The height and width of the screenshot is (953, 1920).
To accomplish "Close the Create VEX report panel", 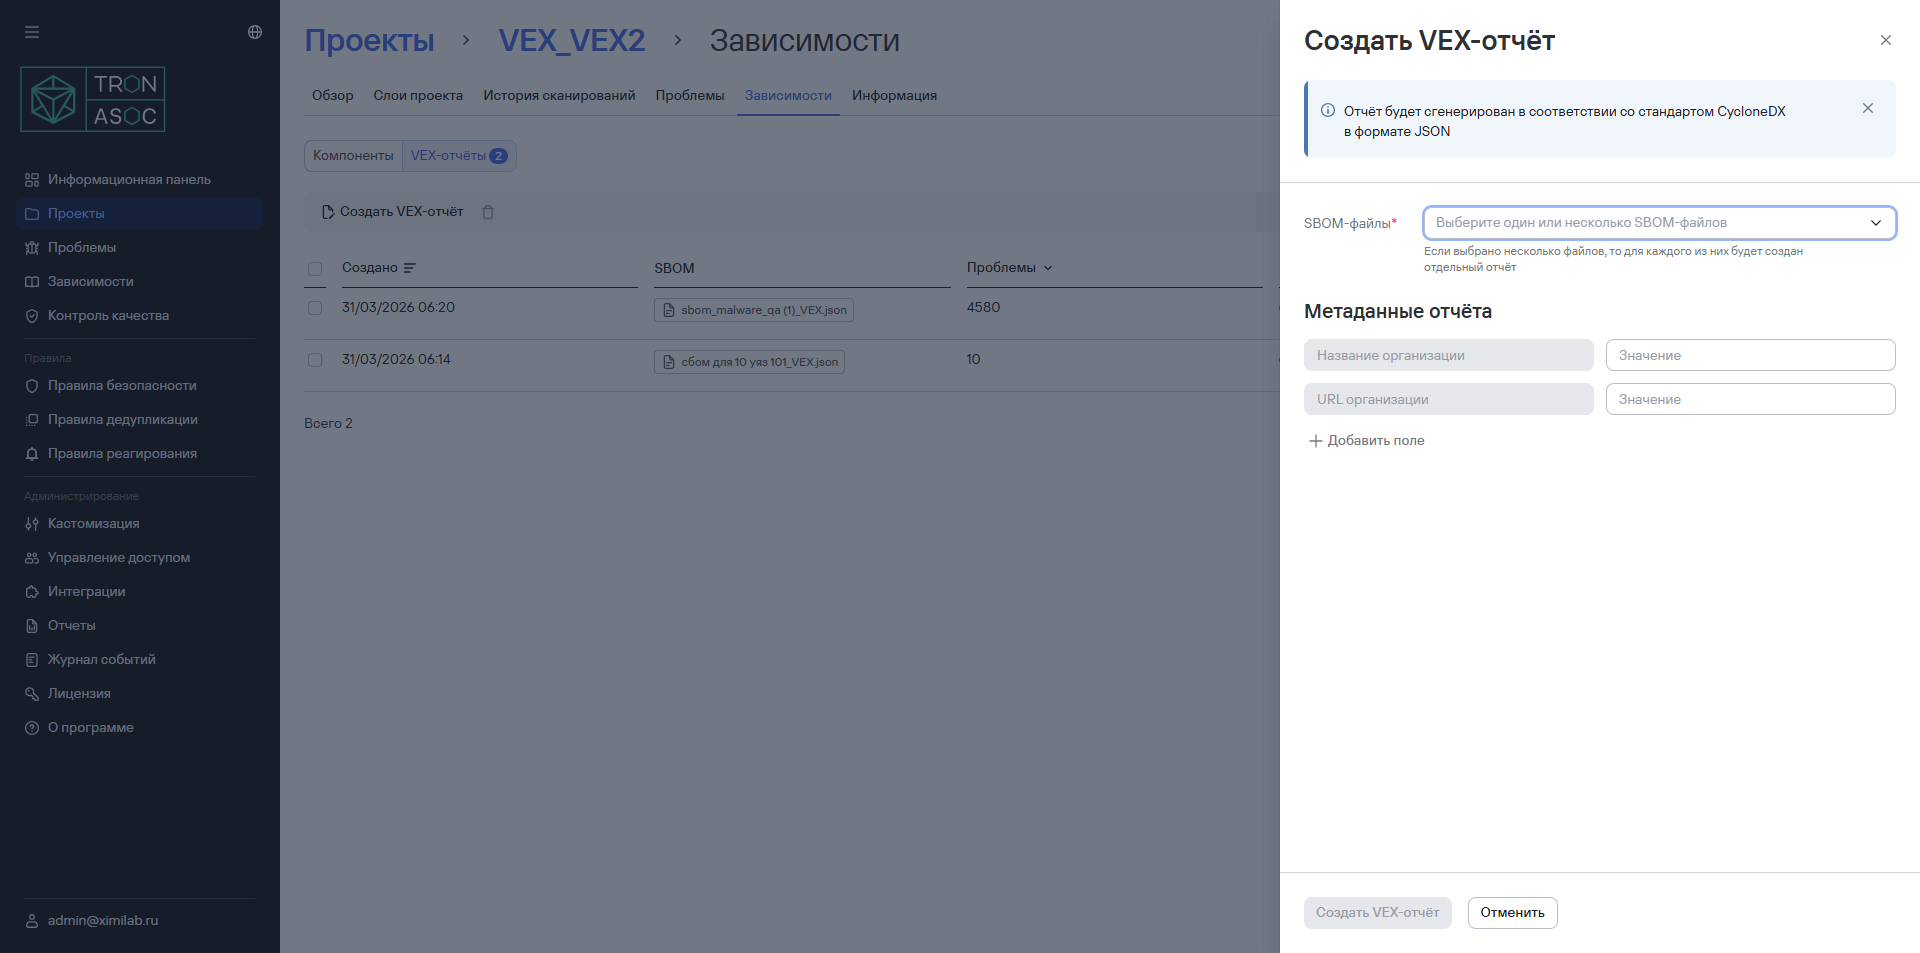I will [x=1885, y=40].
